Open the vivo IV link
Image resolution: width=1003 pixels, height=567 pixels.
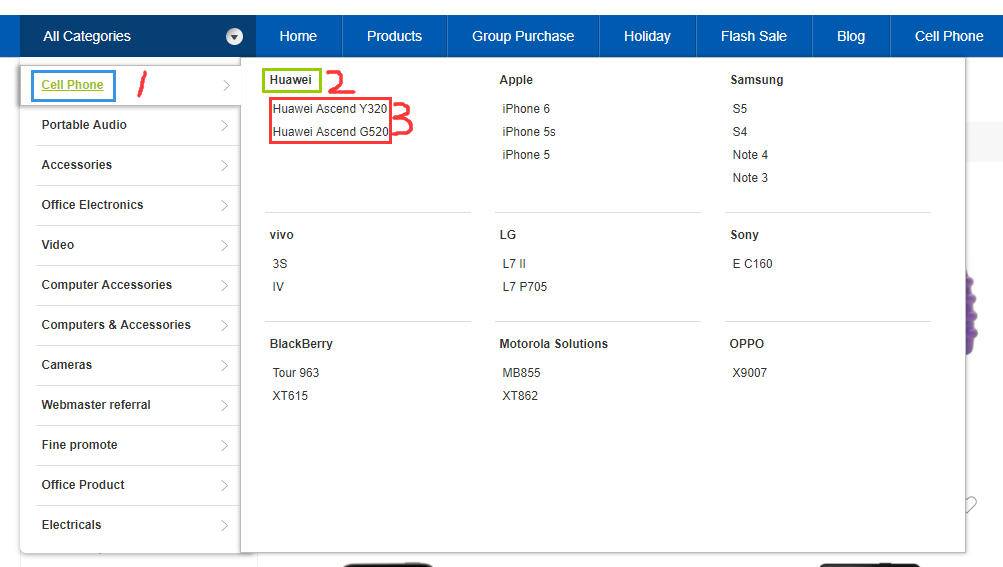pos(278,287)
